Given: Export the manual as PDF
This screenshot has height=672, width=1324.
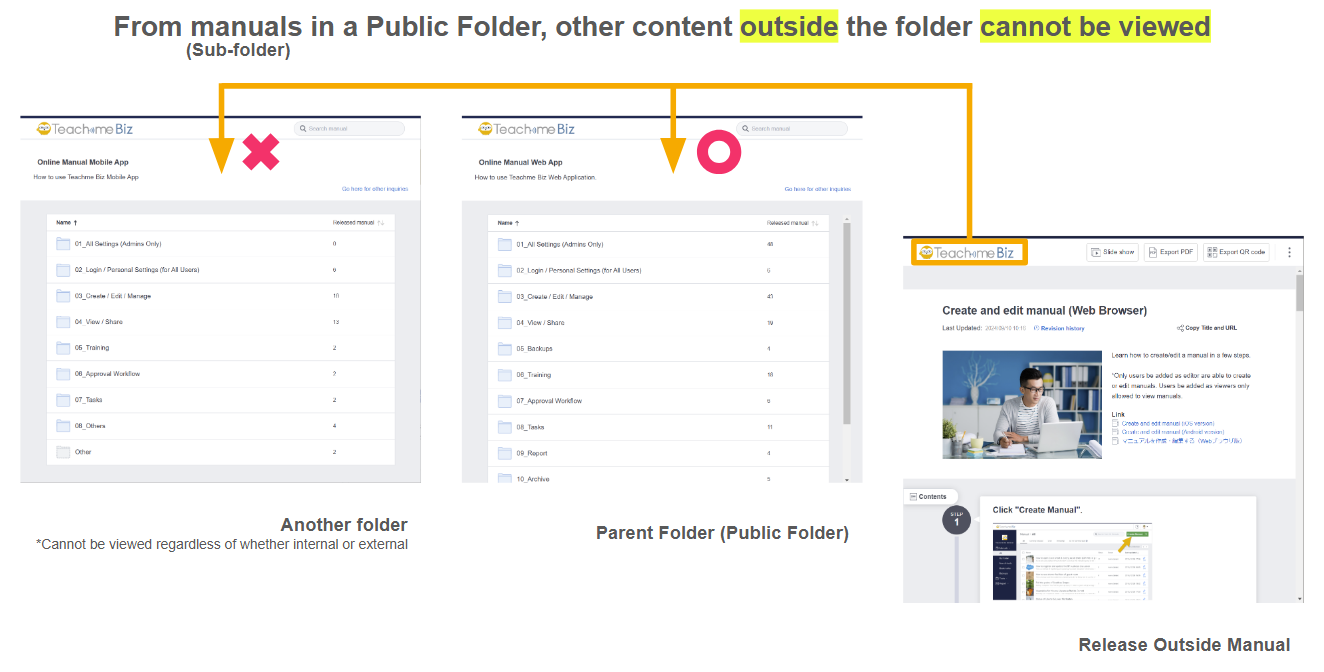Looking at the screenshot, I should click(x=1171, y=252).
